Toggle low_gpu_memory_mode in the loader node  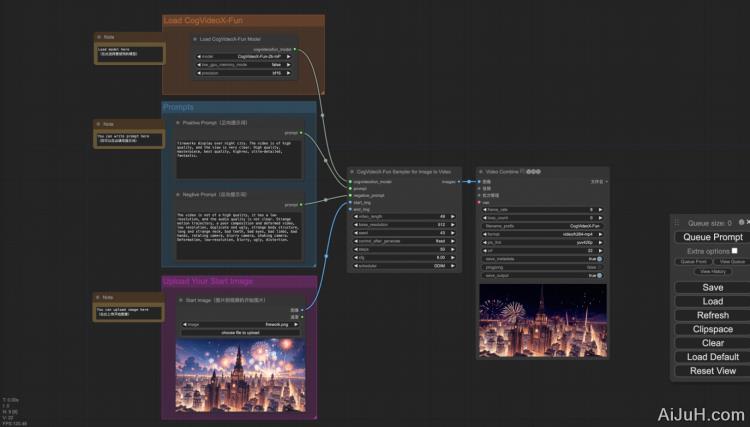pos(246,65)
